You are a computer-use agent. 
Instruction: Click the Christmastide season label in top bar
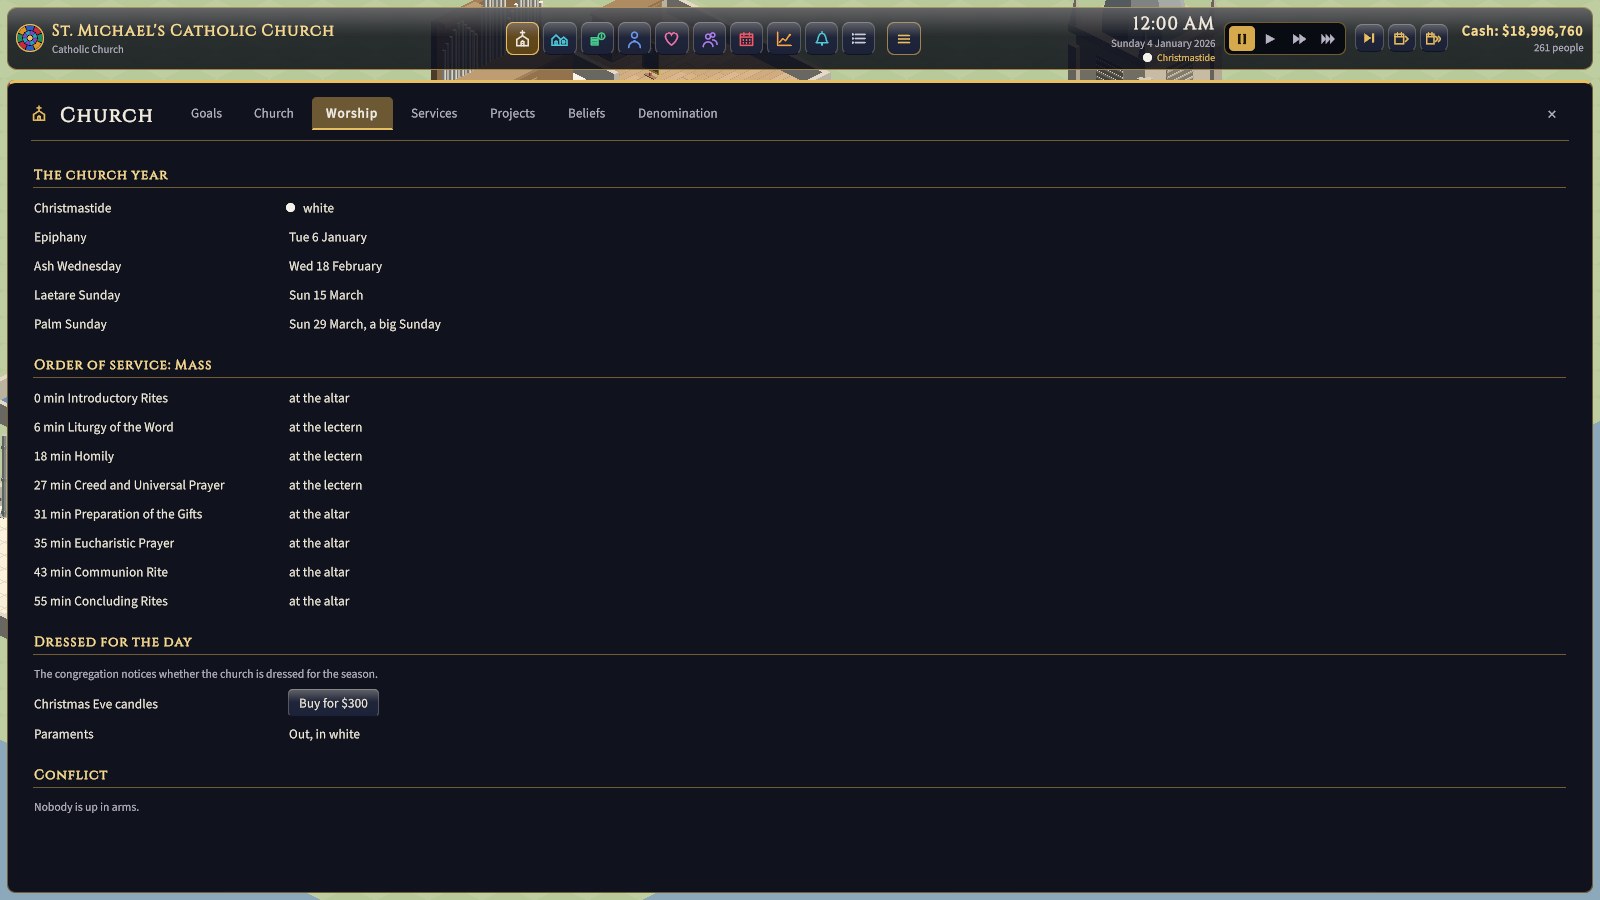pyautogui.click(x=1186, y=58)
